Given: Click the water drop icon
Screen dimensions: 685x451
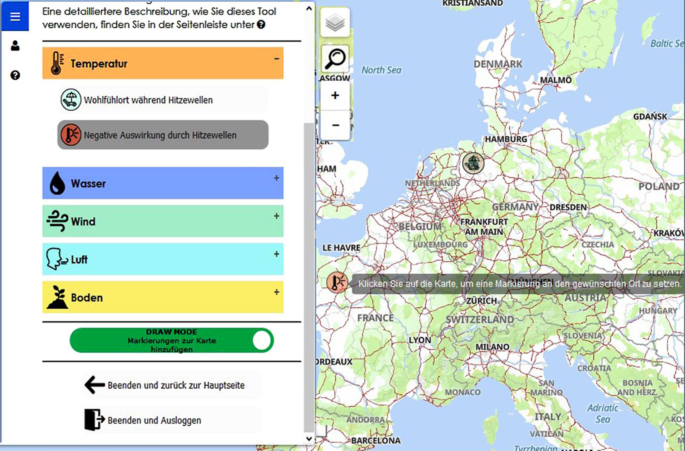Looking at the screenshot, I should (57, 183).
